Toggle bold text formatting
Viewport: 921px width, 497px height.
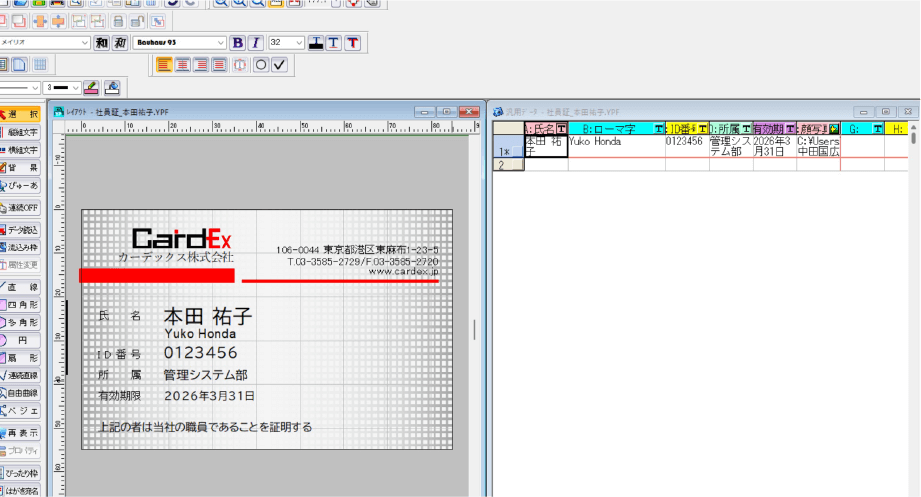(238, 43)
